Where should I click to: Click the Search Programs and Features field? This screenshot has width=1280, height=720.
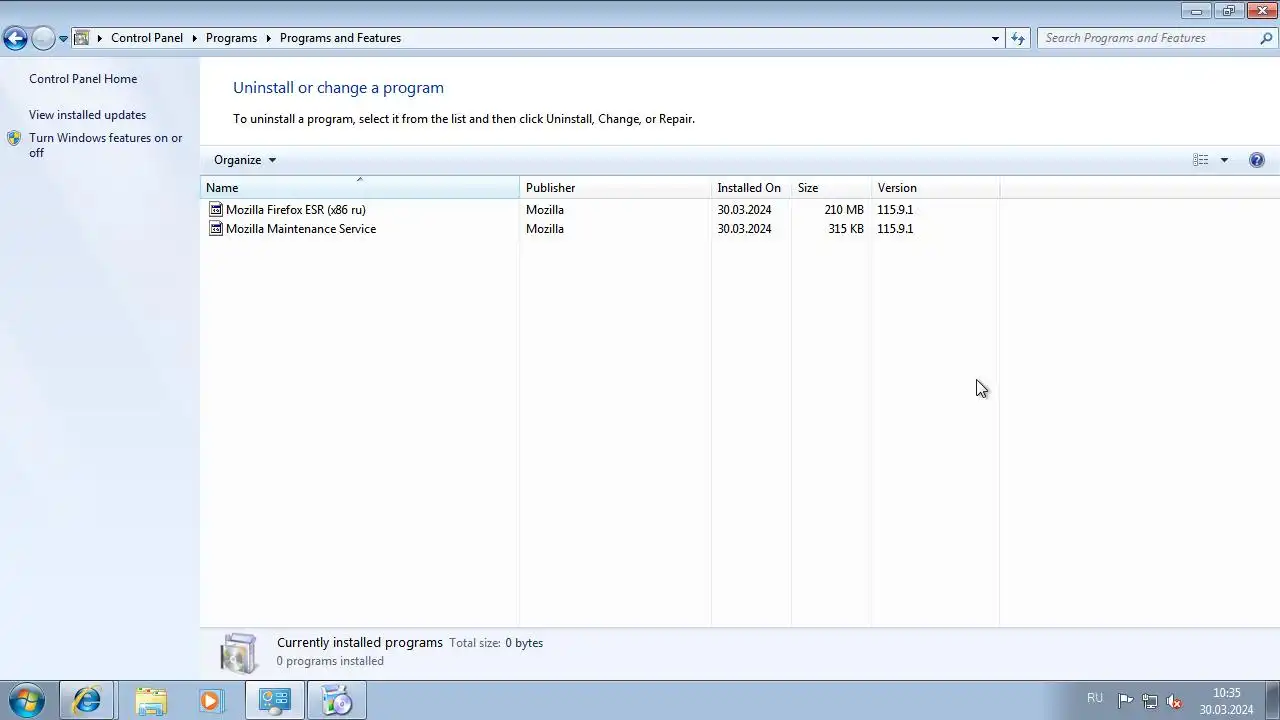click(x=1148, y=38)
